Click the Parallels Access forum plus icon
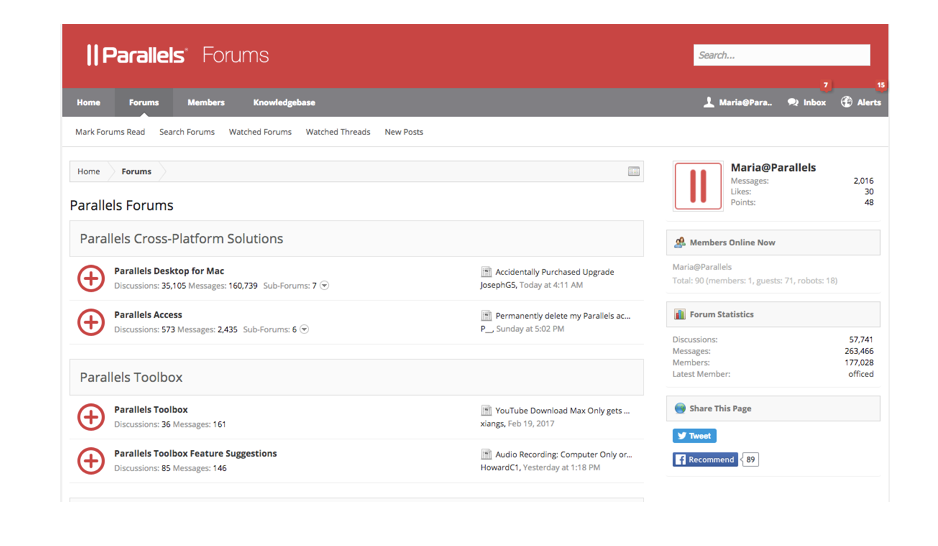Image resolution: width=938 pixels, height=546 pixels. tap(91, 322)
